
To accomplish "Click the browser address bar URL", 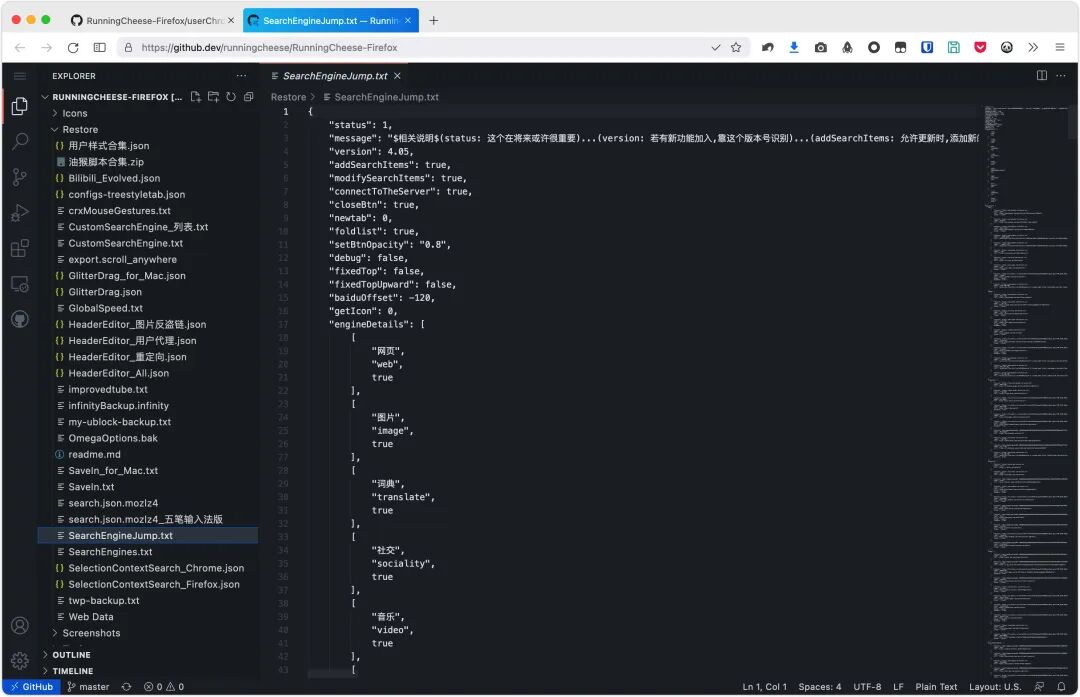I will 269,48.
